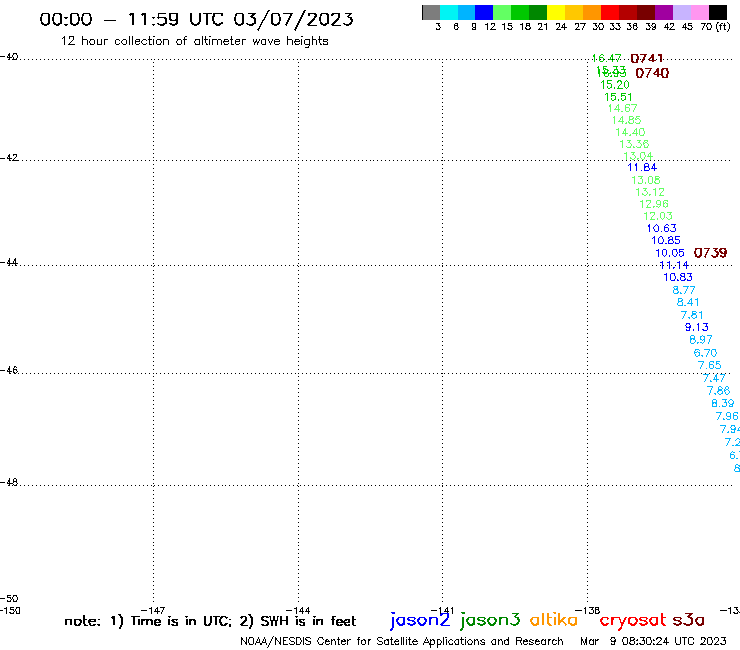The height and width of the screenshot is (650, 740).
Task: Click the wave height value 8.77
Action: pyautogui.click(x=684, y=290)
